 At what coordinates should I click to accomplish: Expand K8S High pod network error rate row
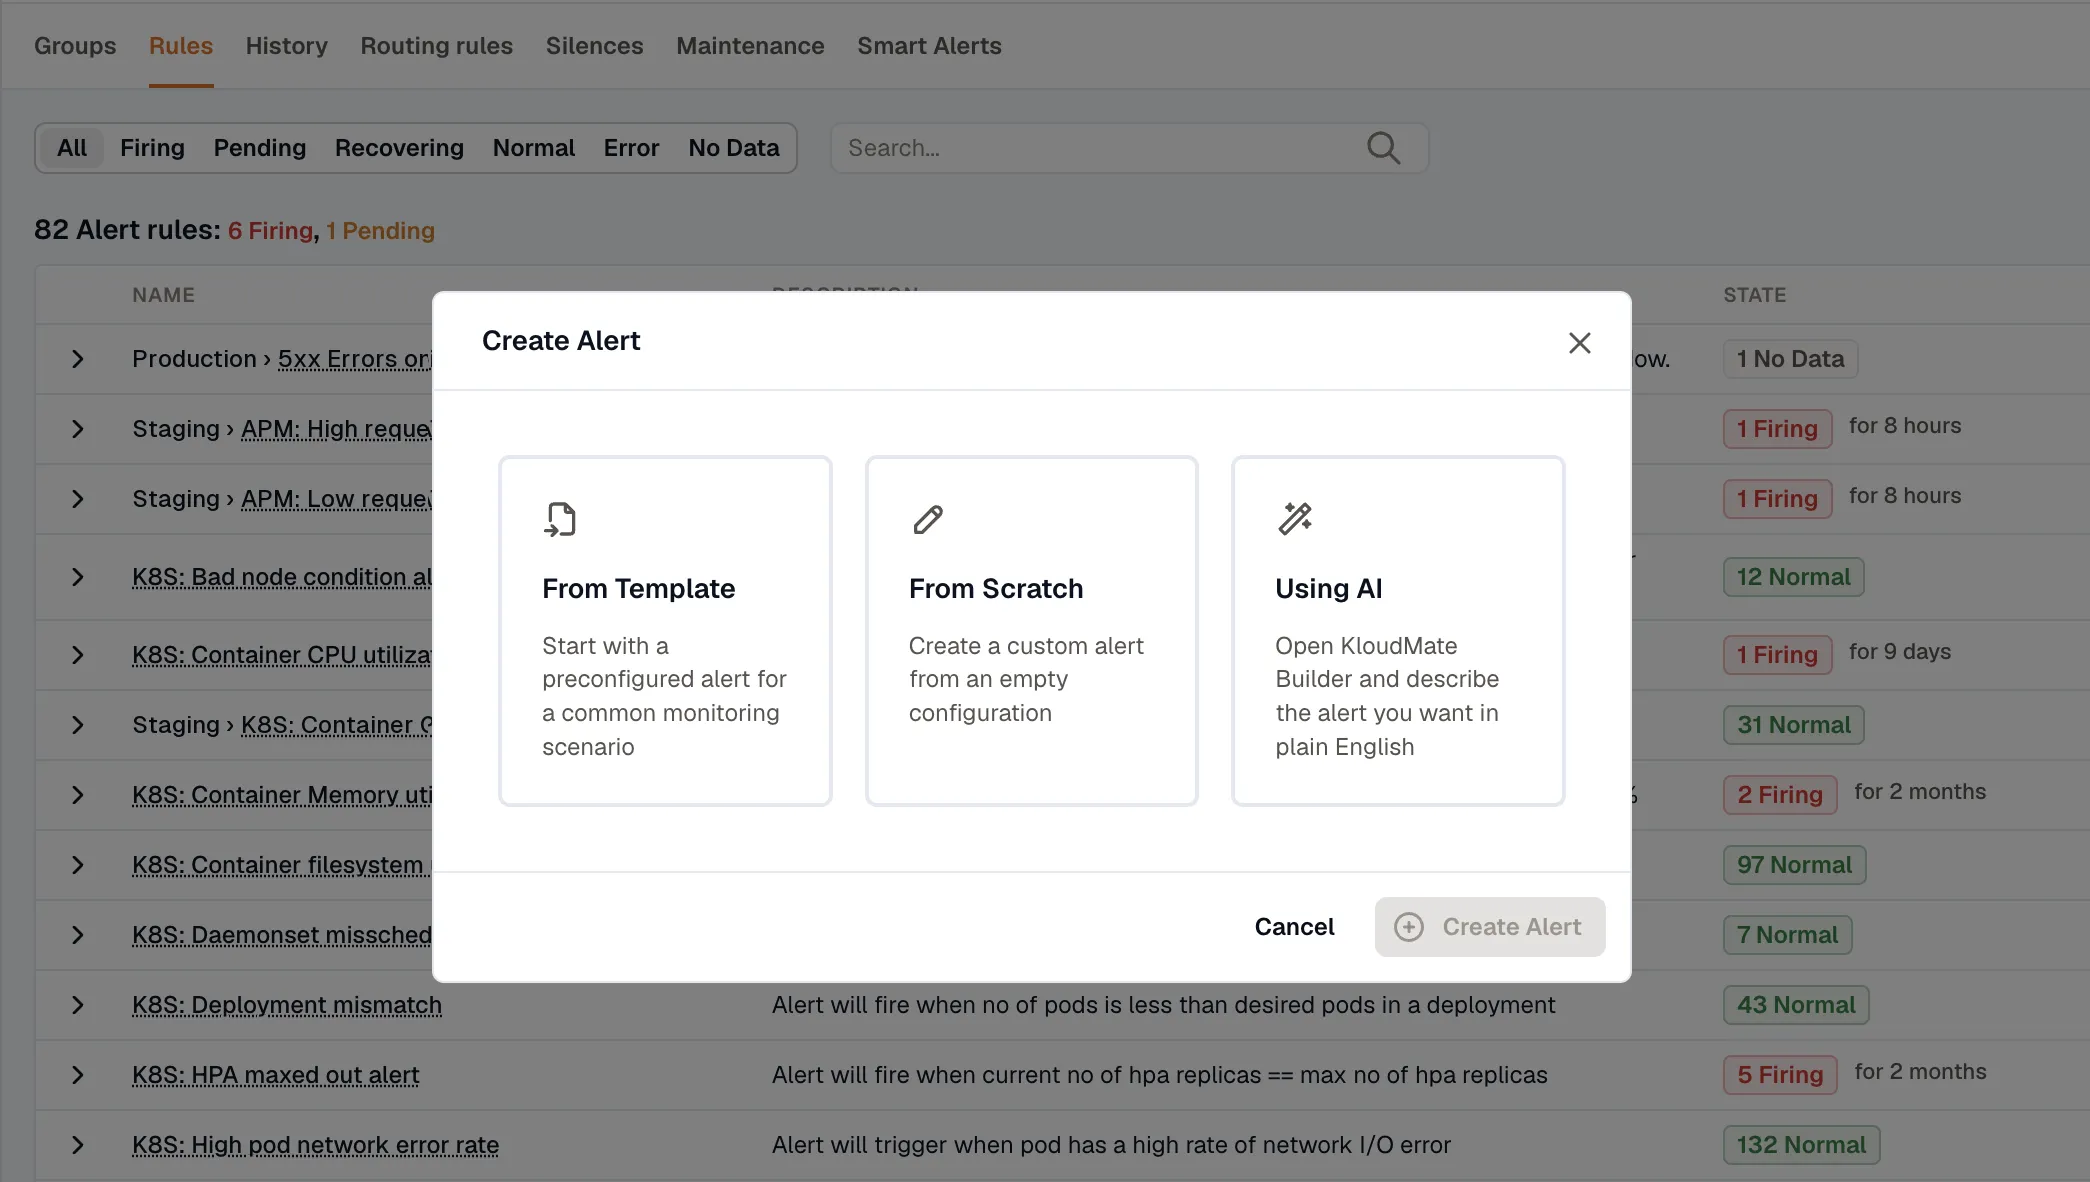tap(78, 1145)
